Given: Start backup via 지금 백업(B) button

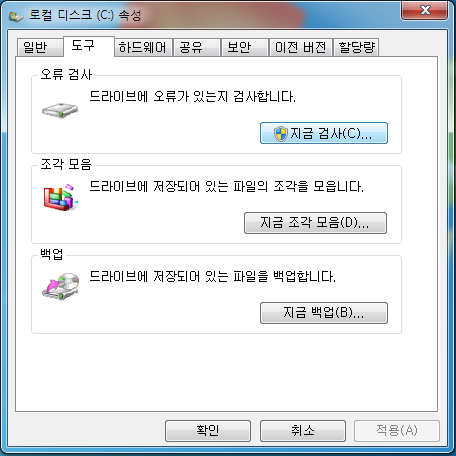Looking at the screenshot, I should click(x=324, y=313).
